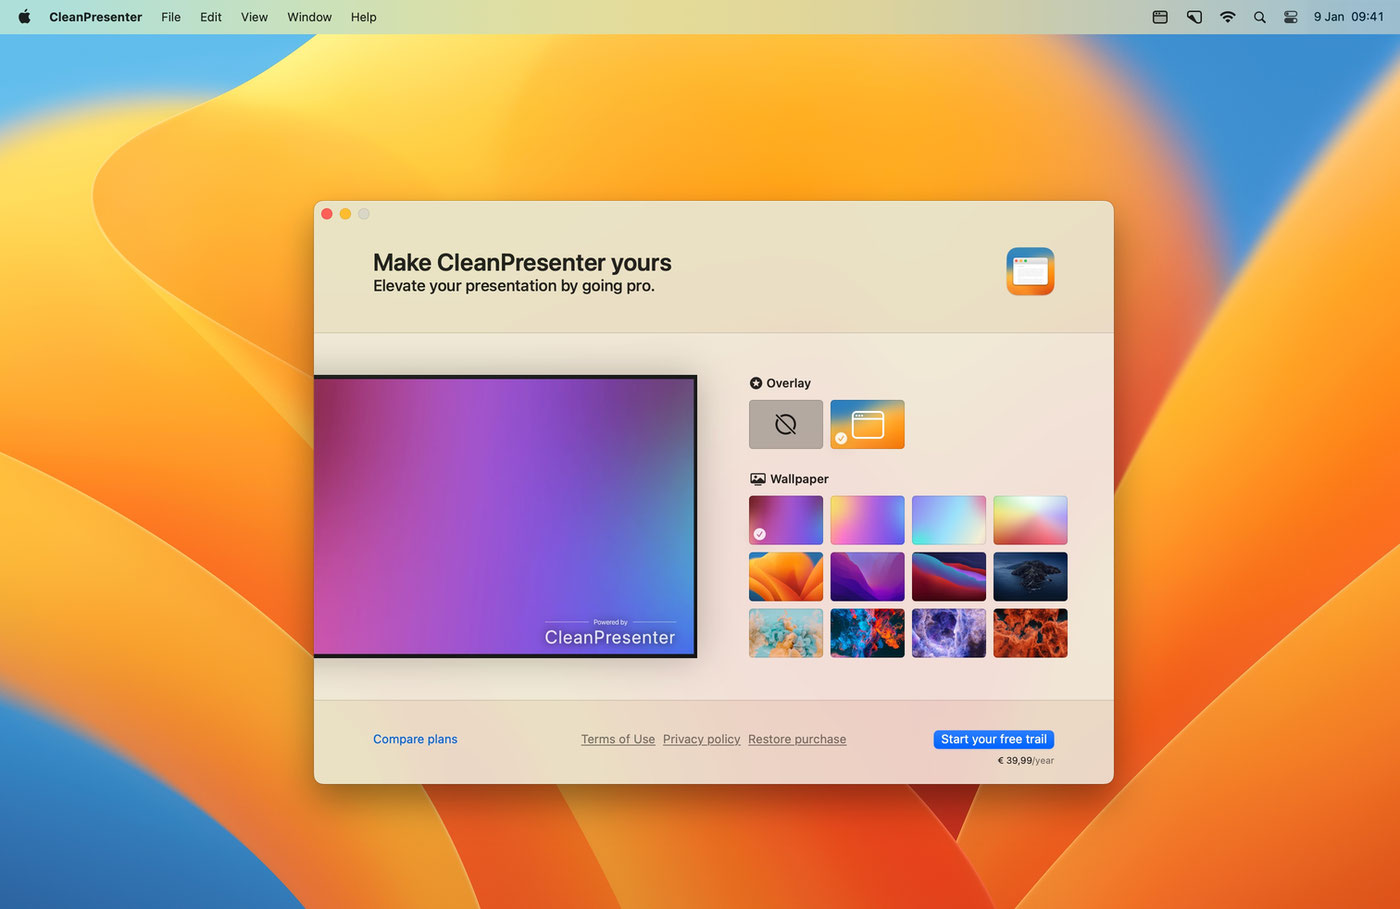Select the Catalina island night wallpaper
Screen dimensions: 1400x909
pyautogui.click(x=1030, y=577)
